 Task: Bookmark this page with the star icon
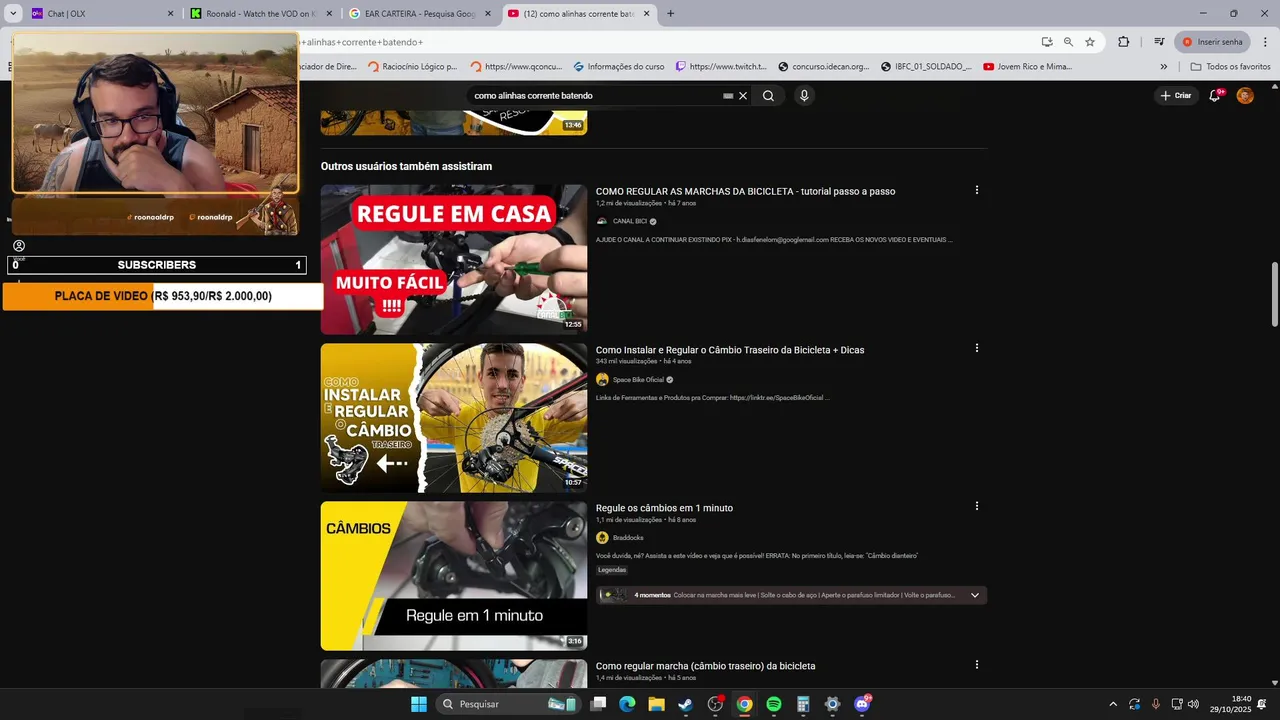click(1090, 42)
